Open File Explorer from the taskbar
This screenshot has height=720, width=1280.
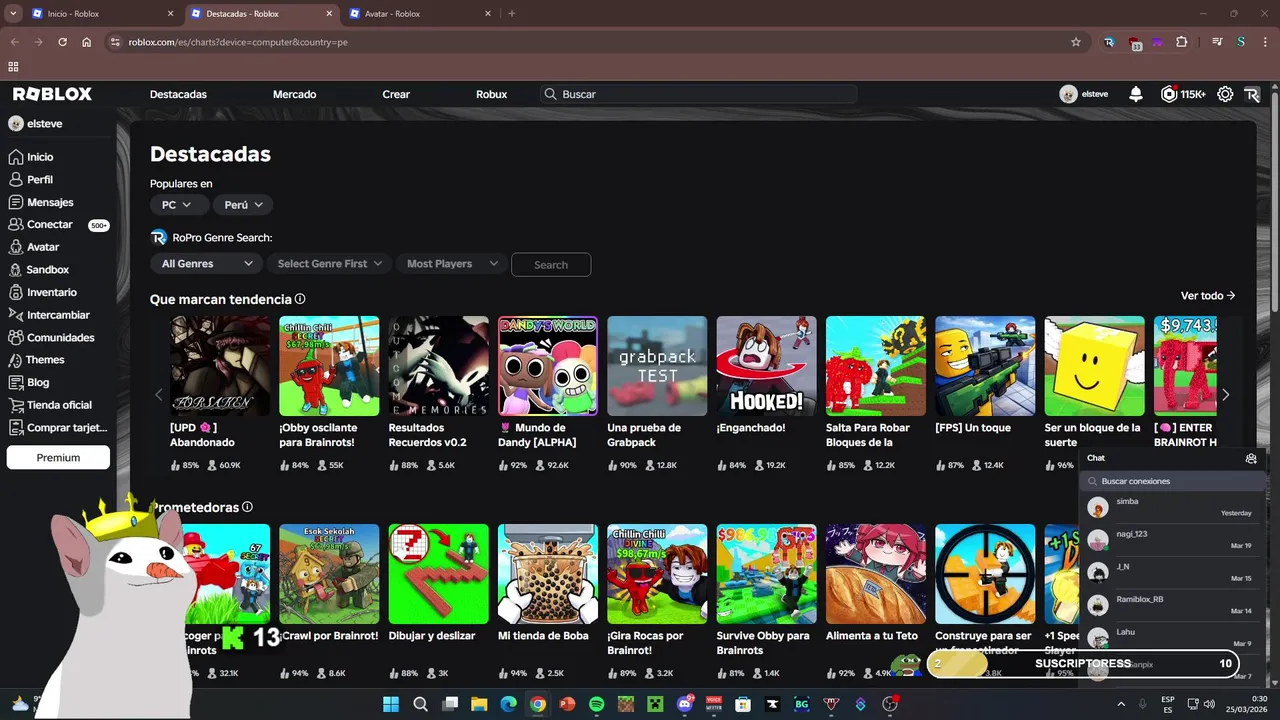point(479,704)
